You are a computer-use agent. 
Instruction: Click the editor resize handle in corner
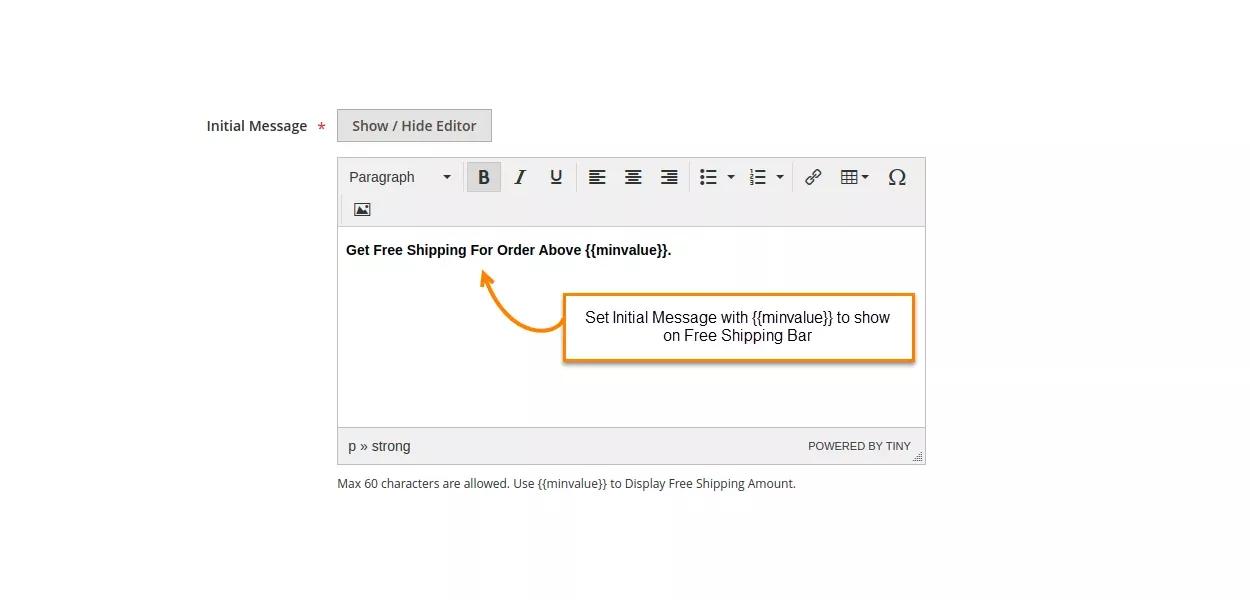point(918,457)
